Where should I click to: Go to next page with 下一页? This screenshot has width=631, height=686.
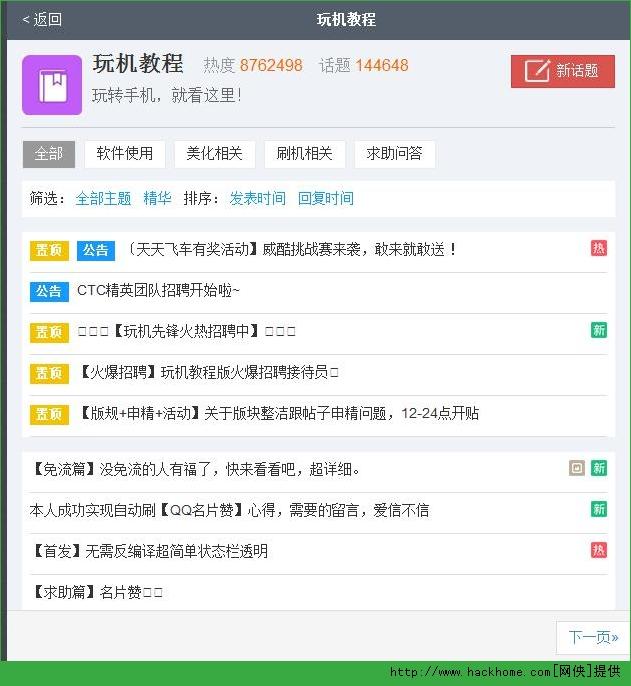pyautogui.click(x=592, y=637)
